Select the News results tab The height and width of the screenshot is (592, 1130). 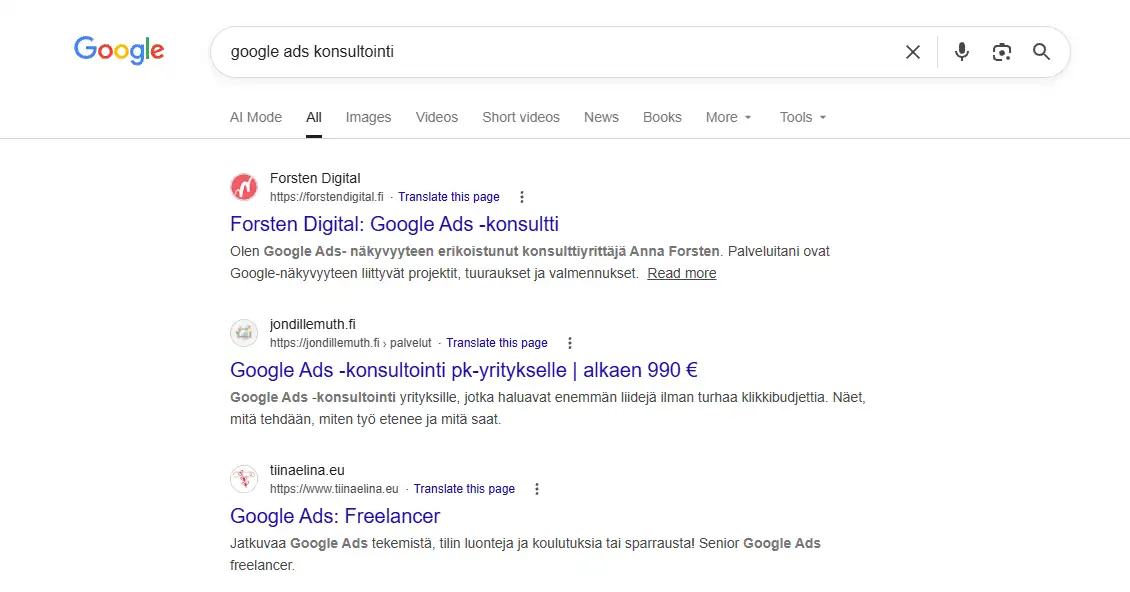[x=601, y=117]
